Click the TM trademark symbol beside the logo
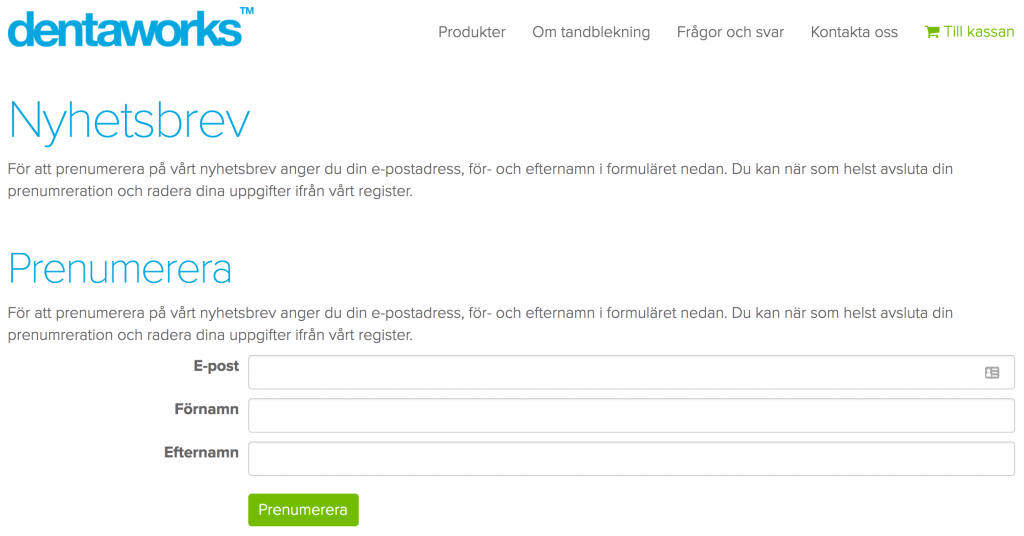The image size is (1024, 536). (247, 11)
